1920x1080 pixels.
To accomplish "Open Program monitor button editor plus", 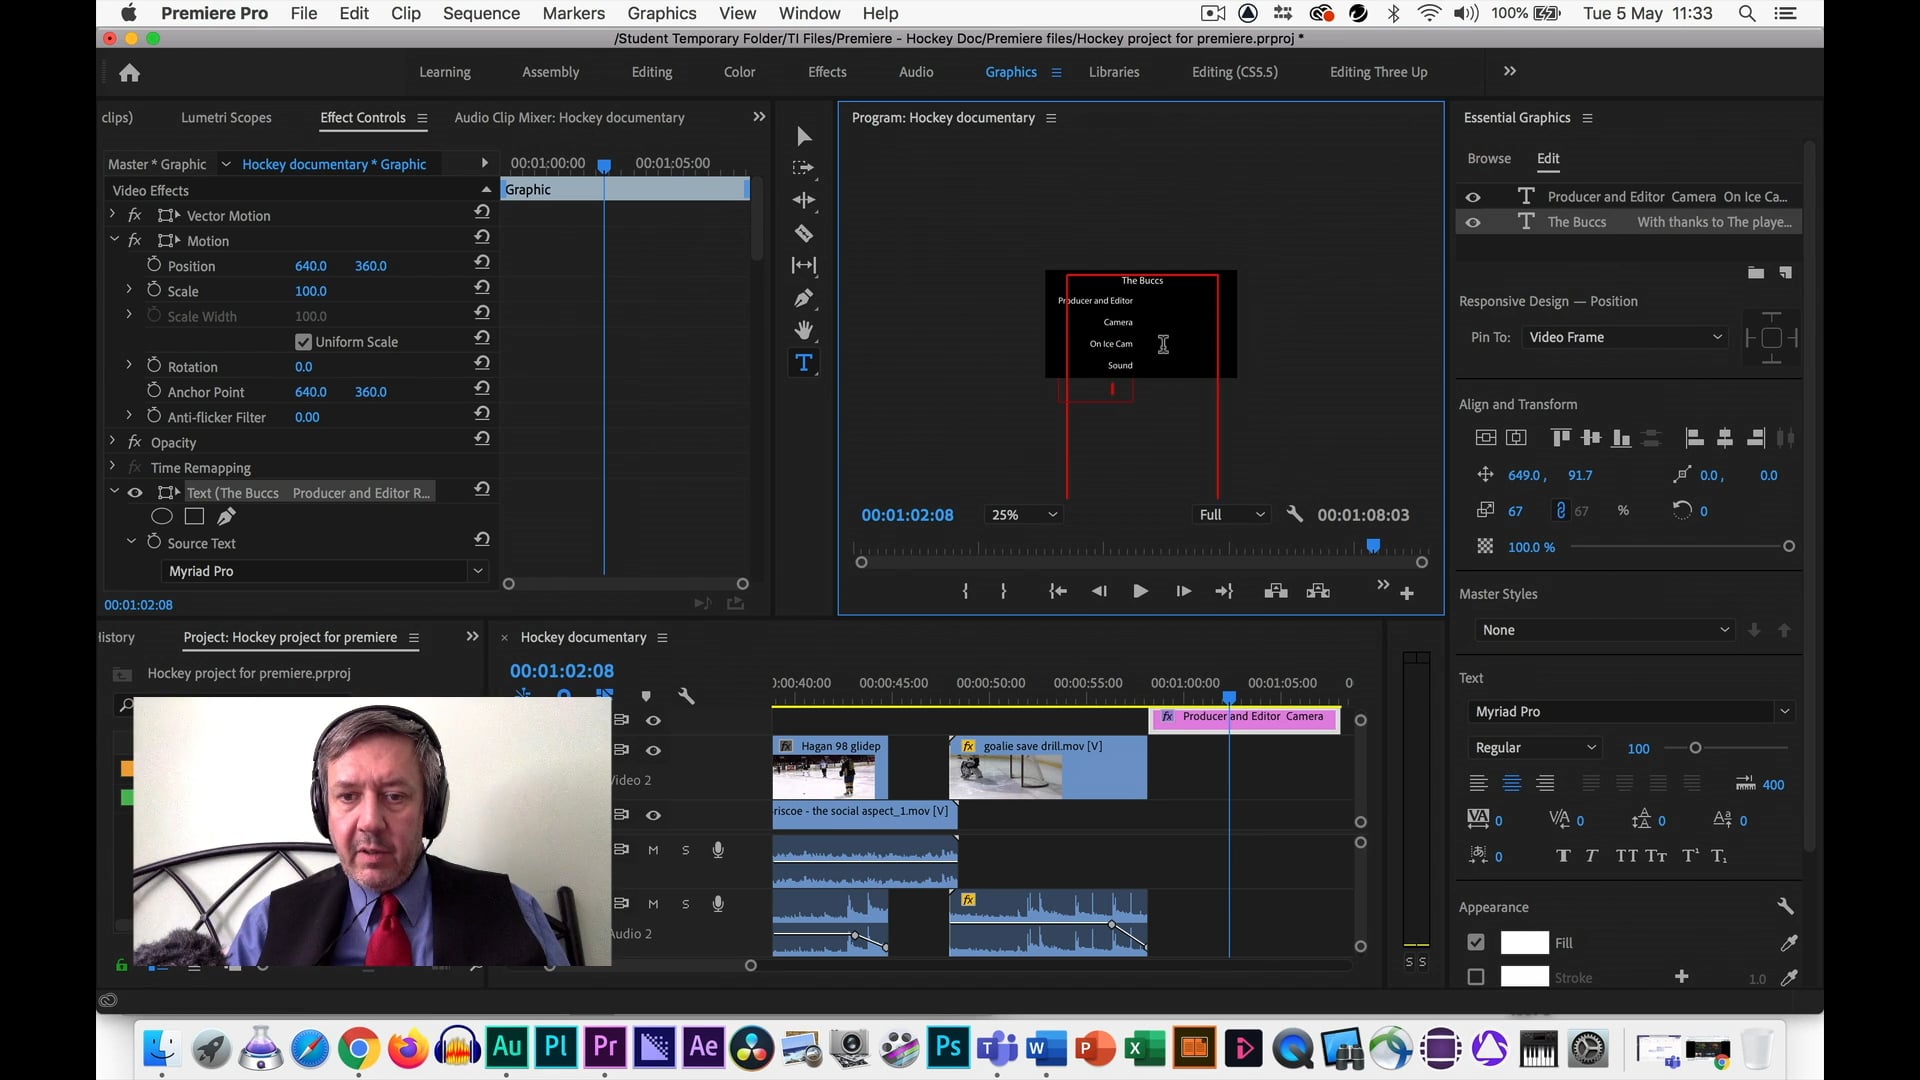I will [1407, 593].
